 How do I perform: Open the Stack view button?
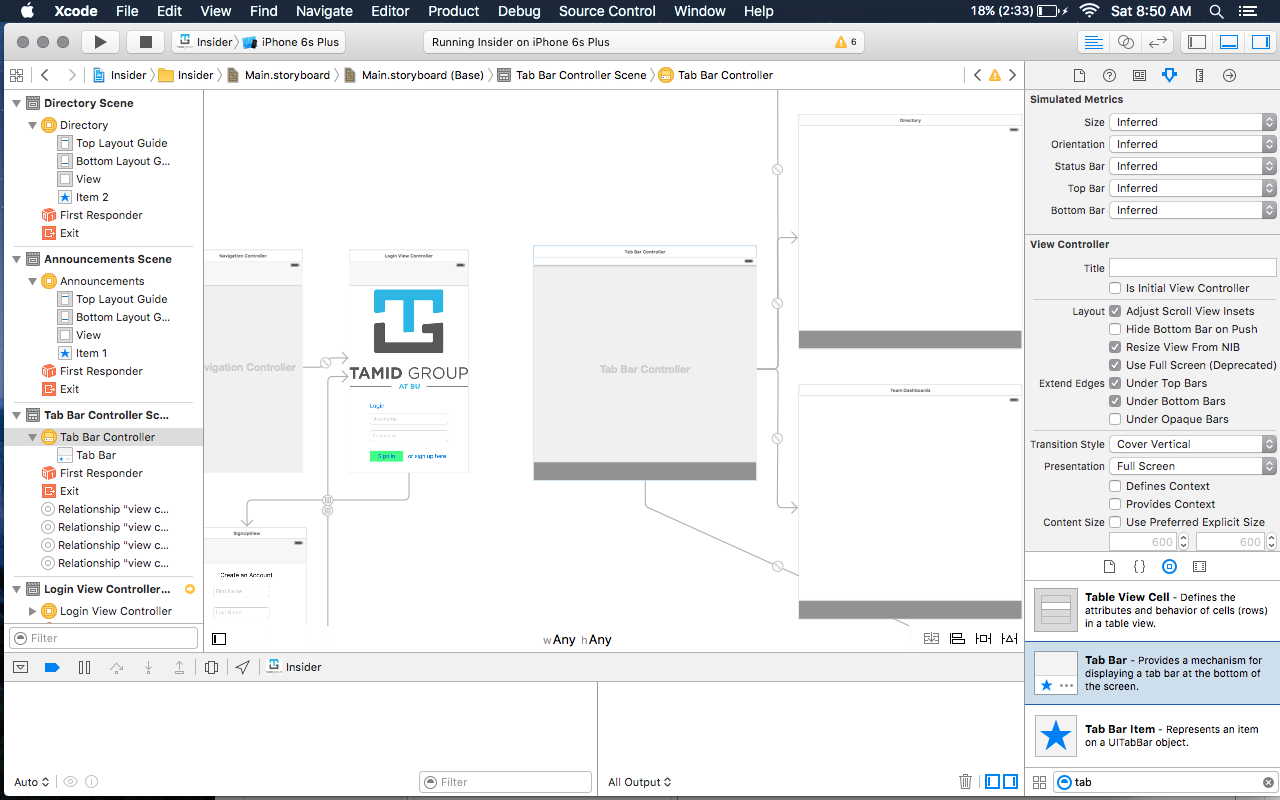point(931,639)
